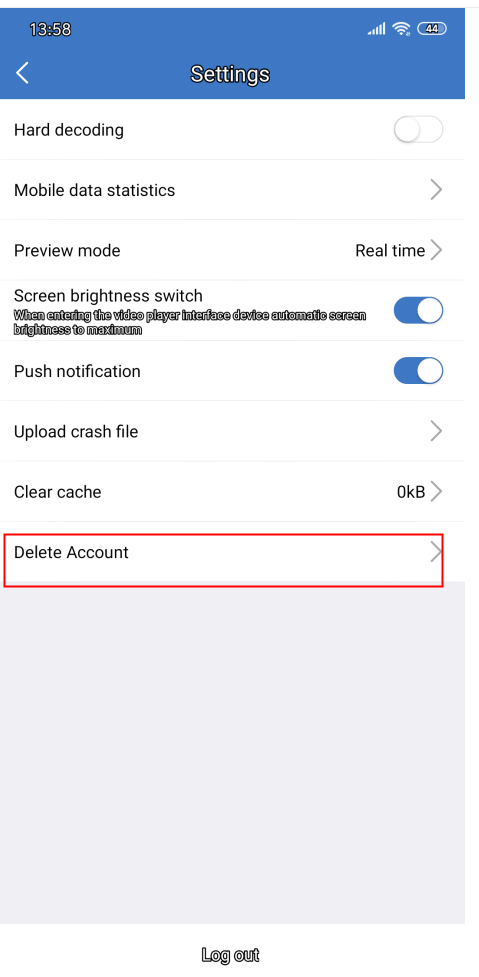Open Mobile data statistics chevron
Image resolution: width=479 pixels, height=977 pixels.
click(x=436, y=189)
